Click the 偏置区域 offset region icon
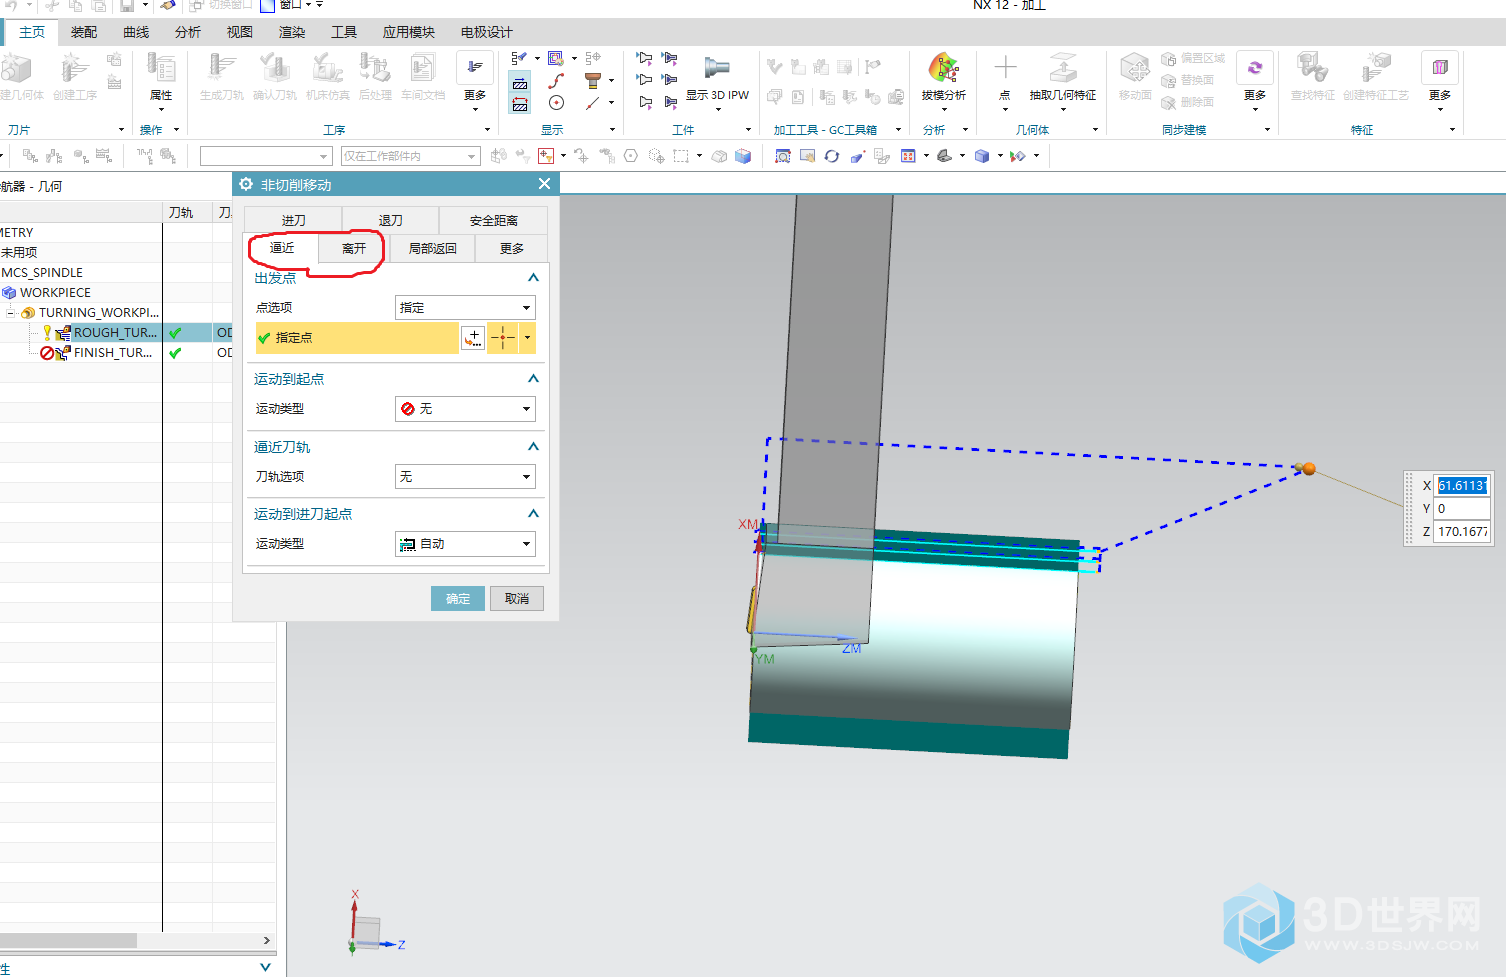1506x977 pixels. 1193,58
